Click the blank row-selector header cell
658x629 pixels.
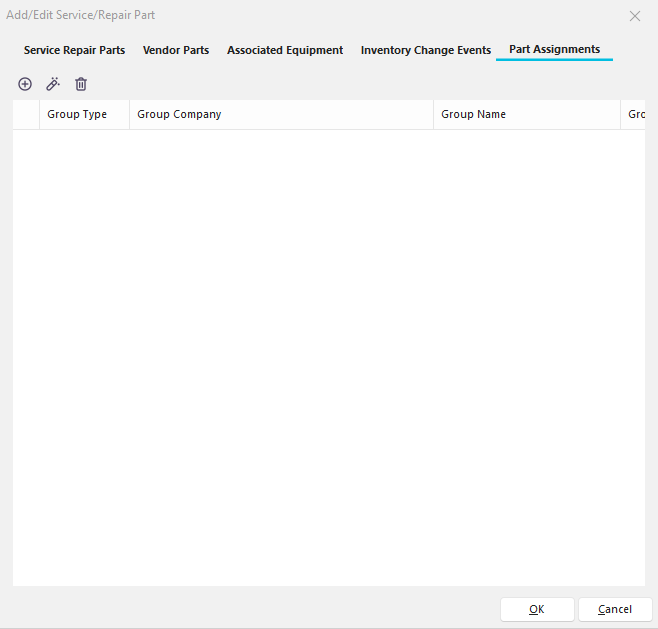tap(26, 114)
